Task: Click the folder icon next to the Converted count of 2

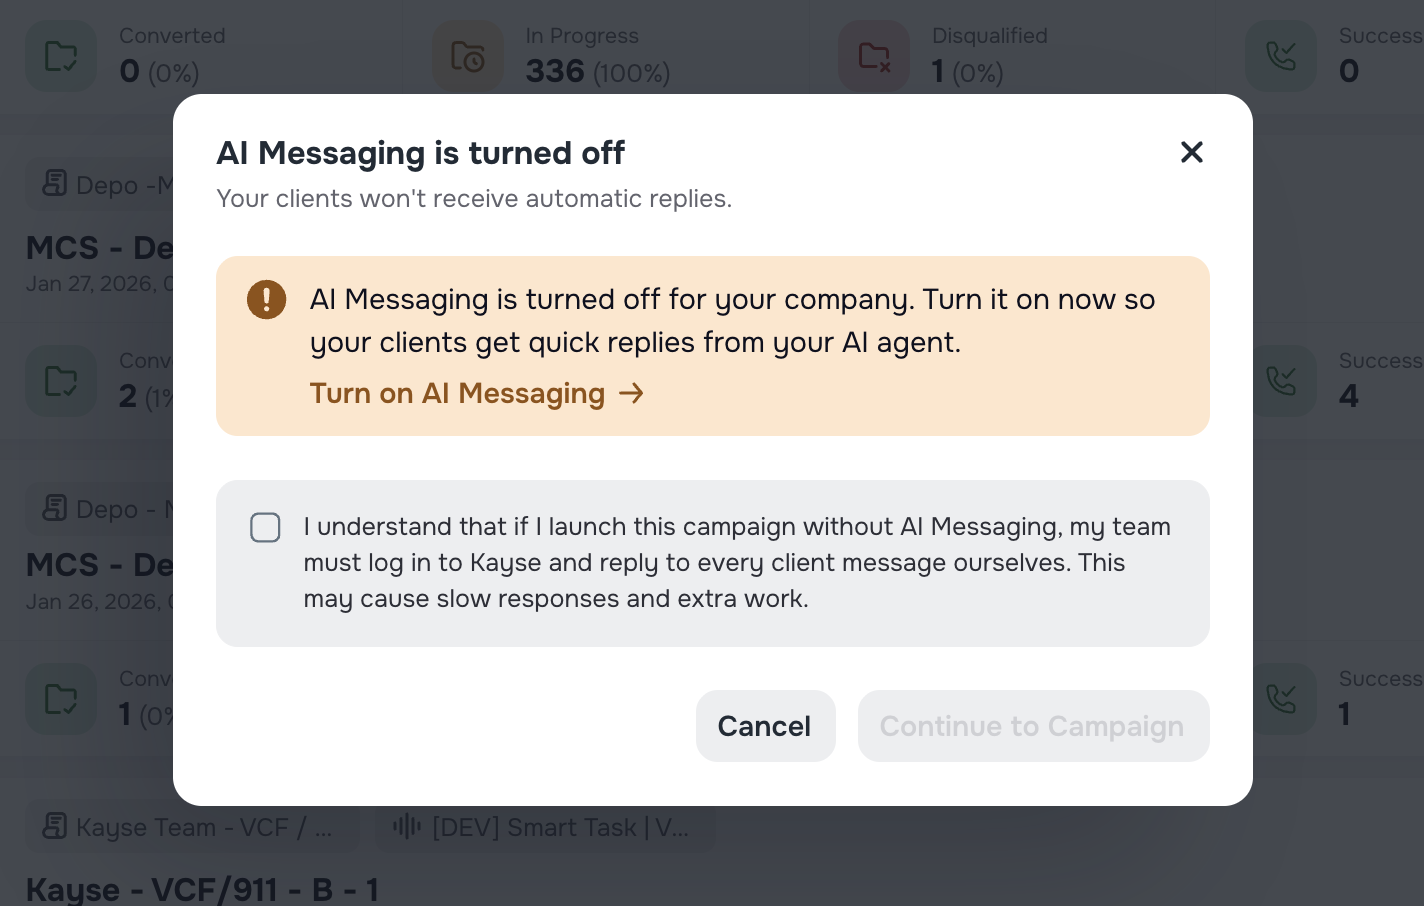Action: click(x=60, y=381)
